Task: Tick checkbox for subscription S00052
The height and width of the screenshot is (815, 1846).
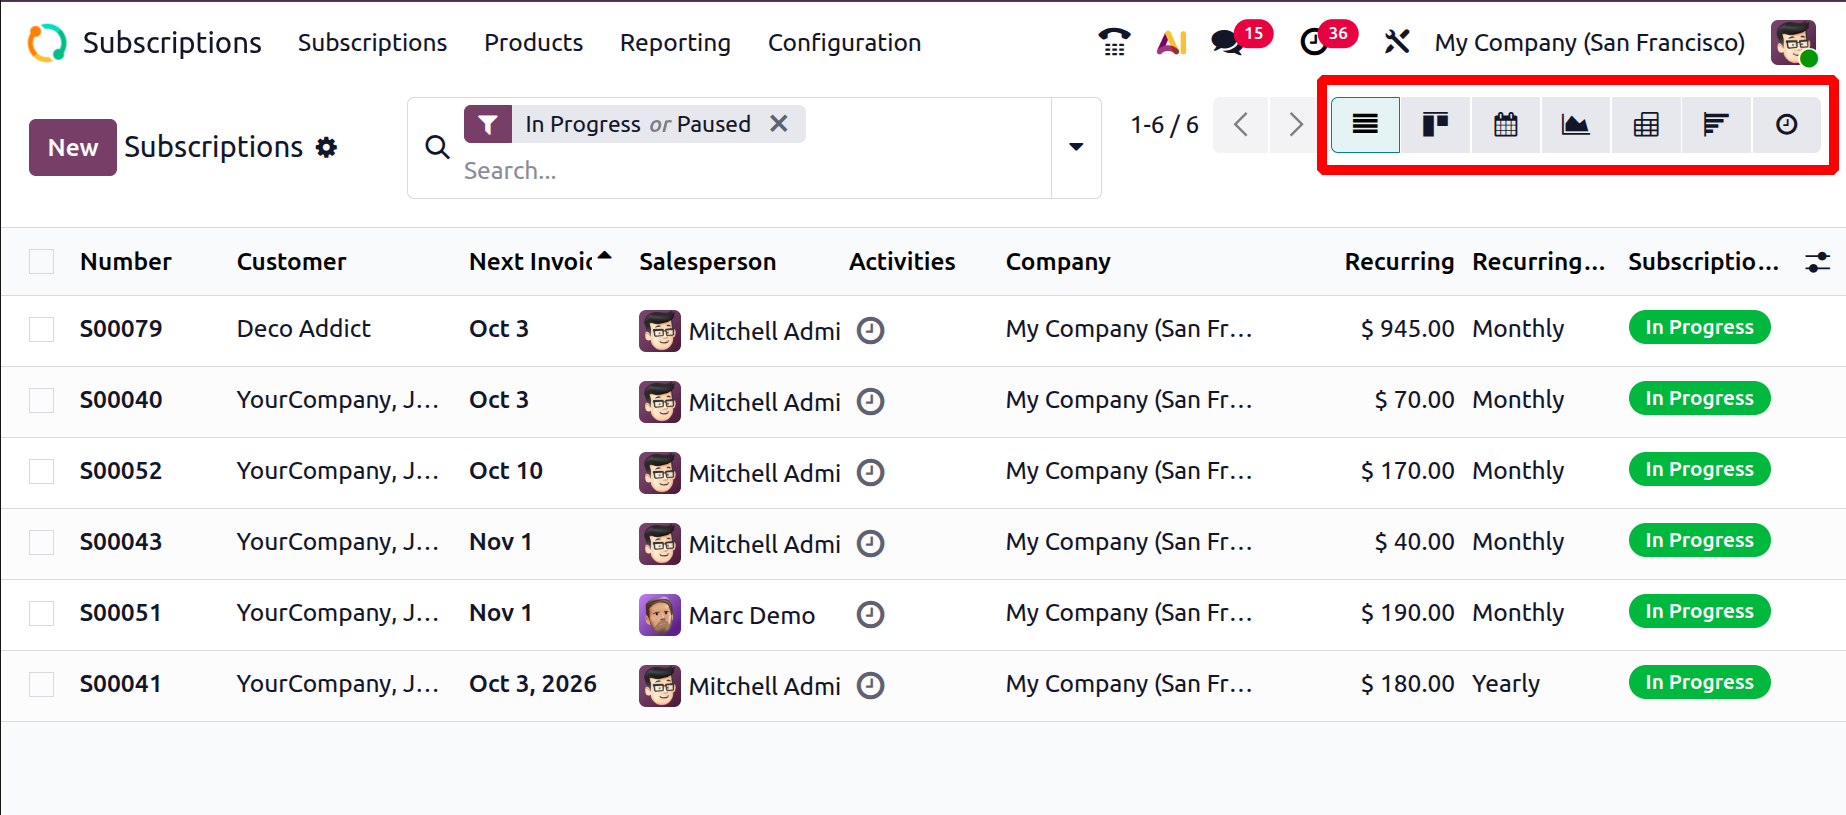Action: coord(42,471)
